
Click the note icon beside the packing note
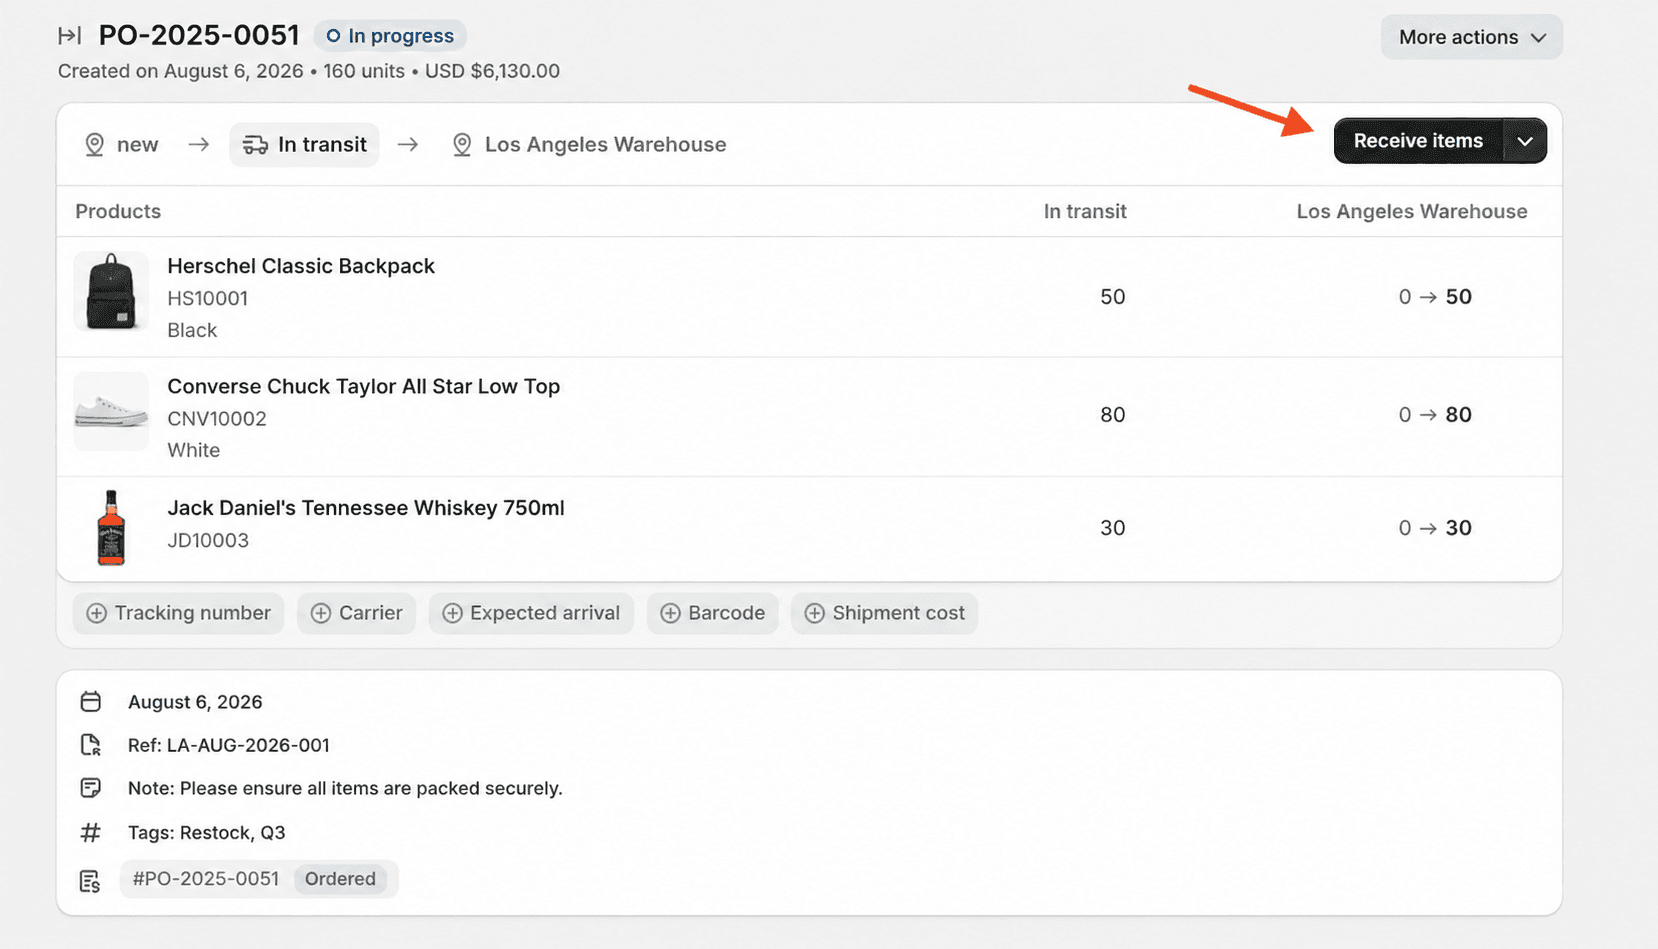(90, 788)
